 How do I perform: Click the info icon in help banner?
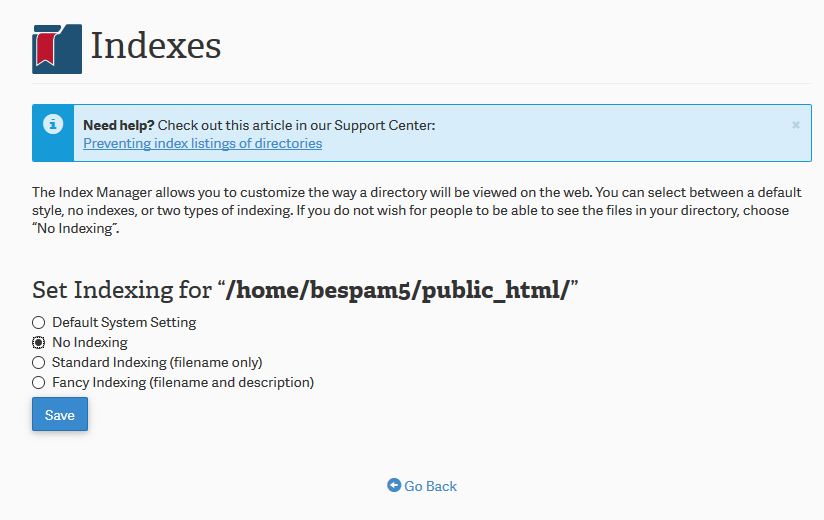[x=53, y=125]
